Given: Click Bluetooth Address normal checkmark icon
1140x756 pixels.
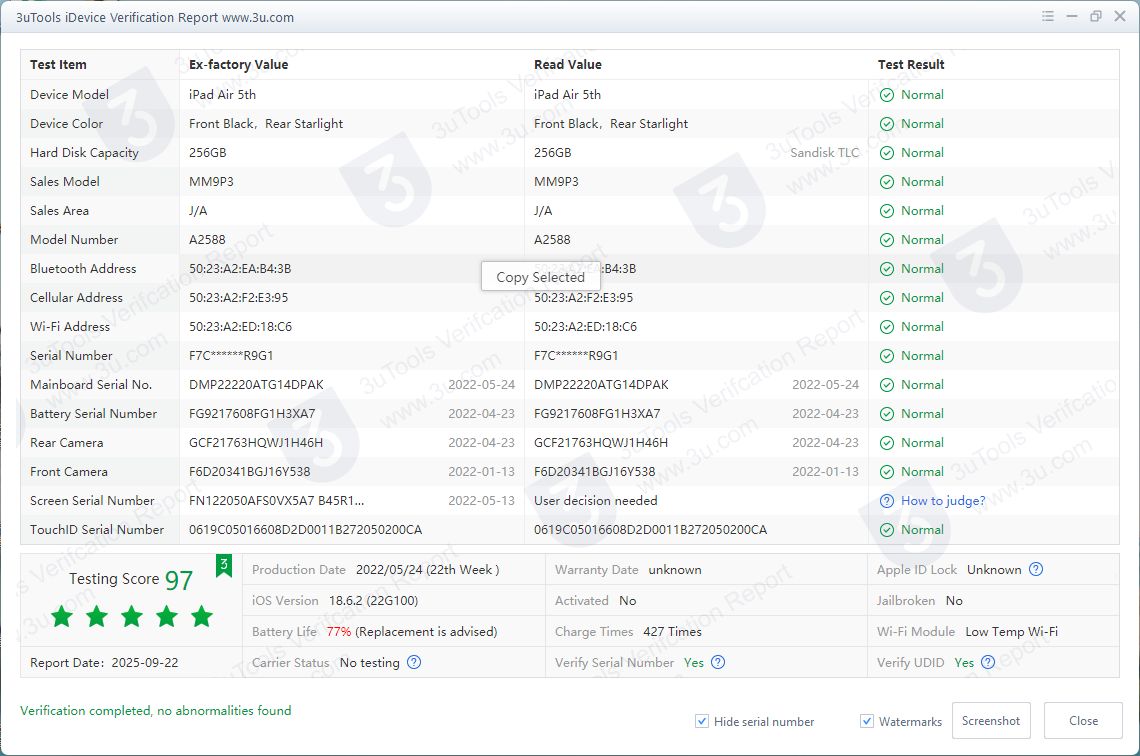Looking at the screenshot, I should click(x=886, y=269).
